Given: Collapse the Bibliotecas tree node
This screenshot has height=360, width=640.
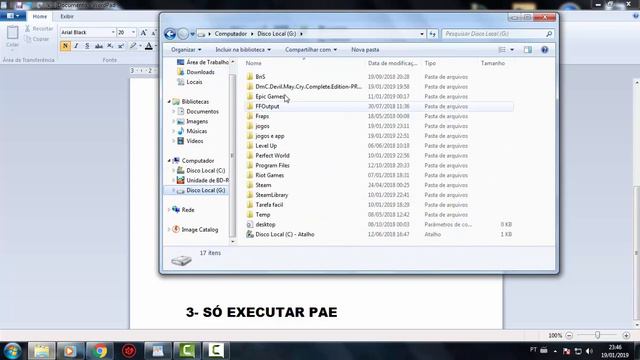Looking at the screenshot, I should (169, 102).
